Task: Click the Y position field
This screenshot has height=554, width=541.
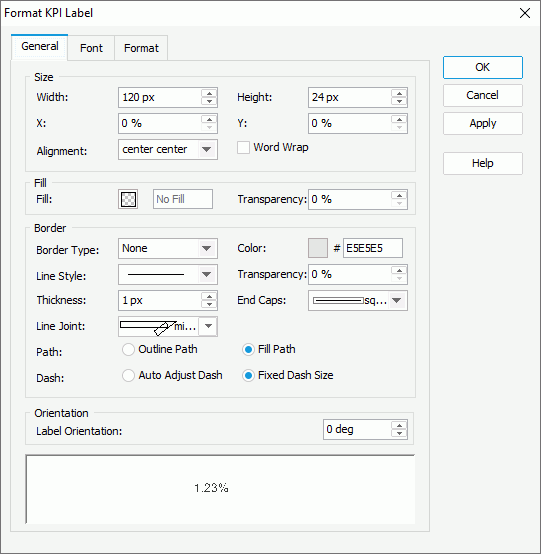Action: point(350,124)
